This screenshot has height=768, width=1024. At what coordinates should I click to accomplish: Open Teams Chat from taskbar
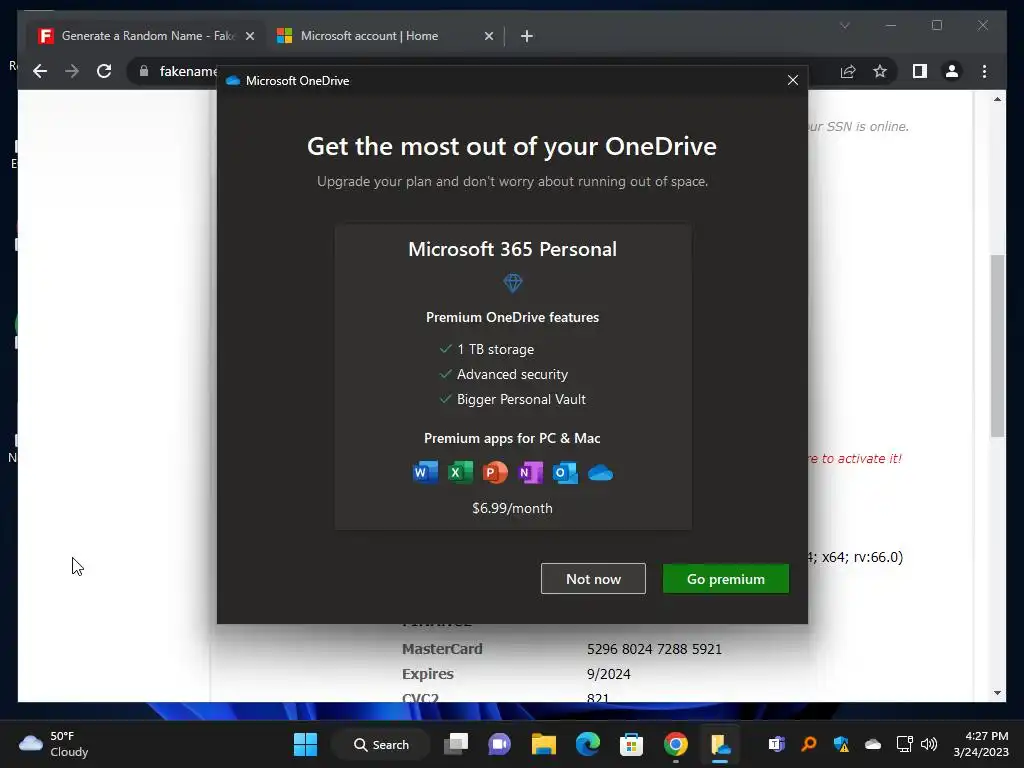[x=500, y=744]
